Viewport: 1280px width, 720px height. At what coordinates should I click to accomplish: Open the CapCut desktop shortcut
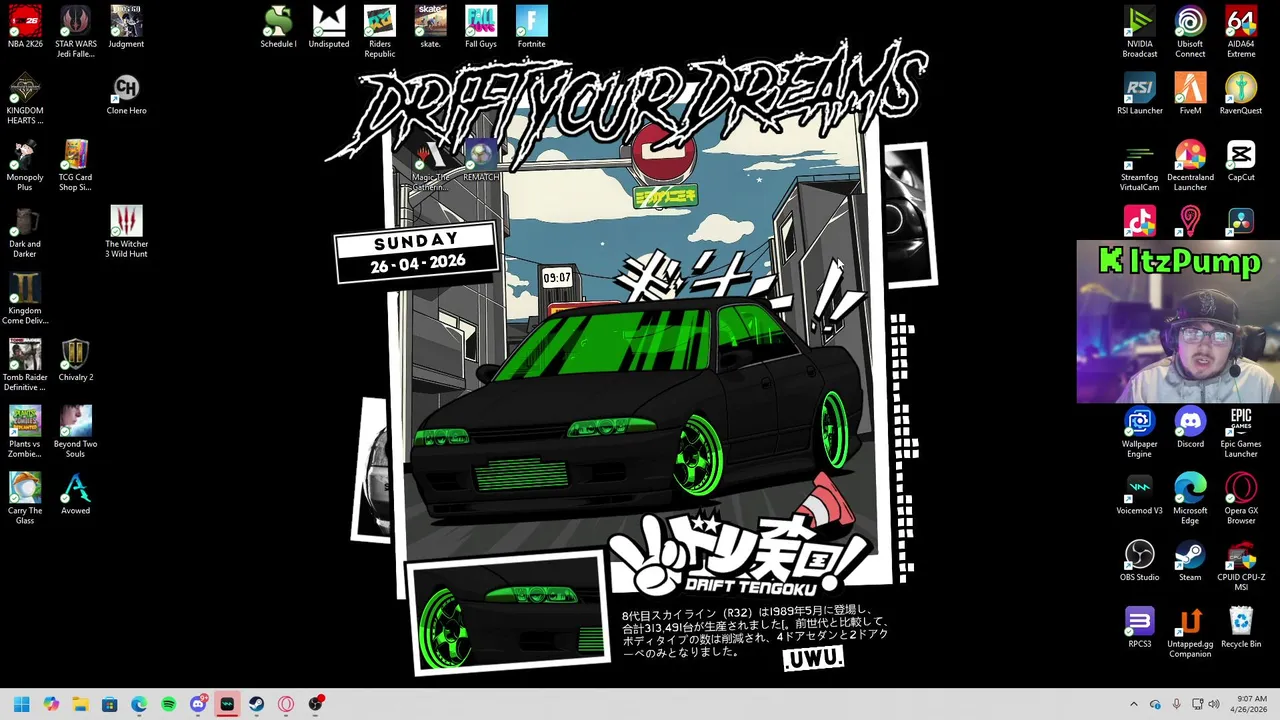[1241, 161]
